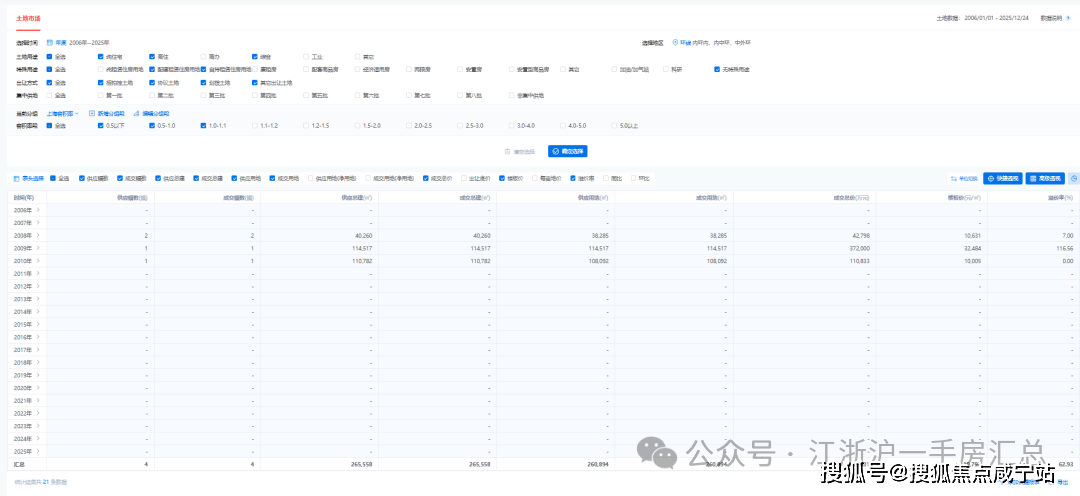Click the 表头选择 column header icon
1080x496 pixels.
[15, 178]
